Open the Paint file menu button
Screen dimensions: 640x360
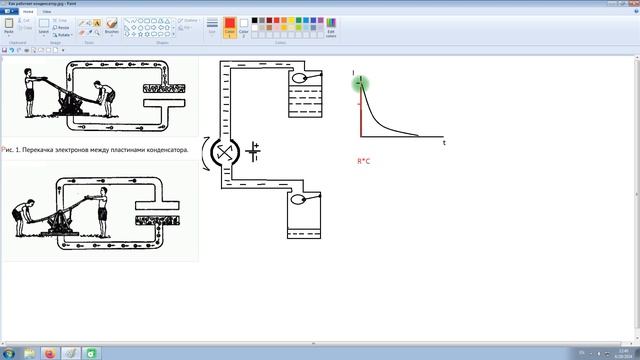tap(9, 11)
